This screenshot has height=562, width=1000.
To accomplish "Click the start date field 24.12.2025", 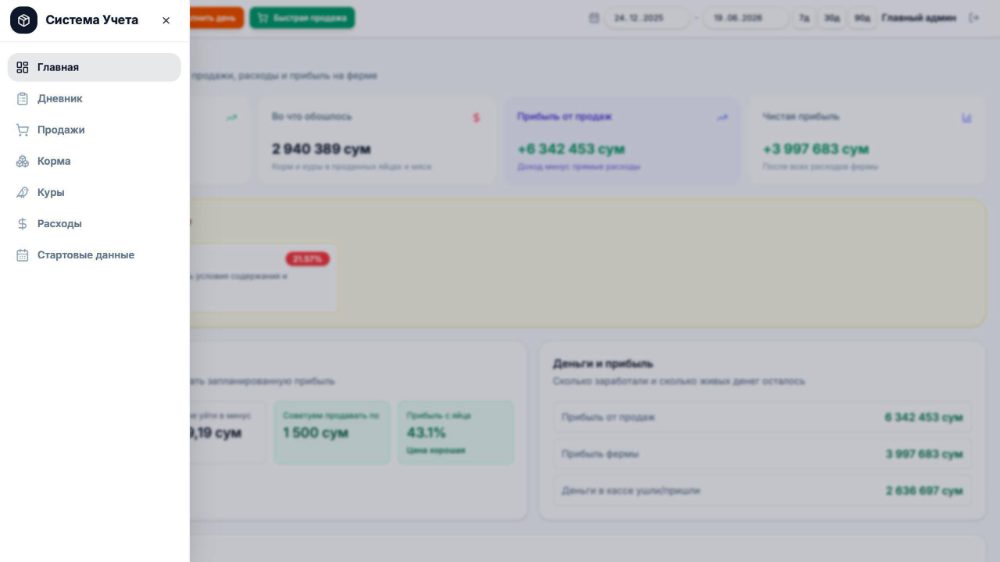I will (647, 18).
